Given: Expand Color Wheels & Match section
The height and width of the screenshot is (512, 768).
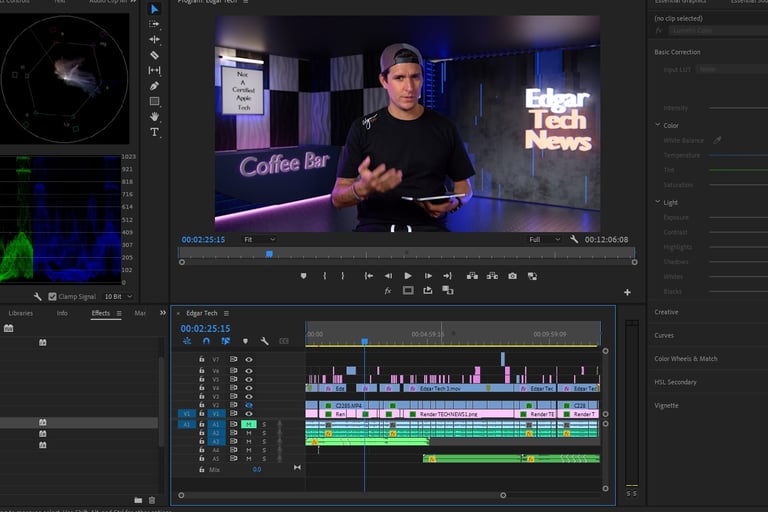Looking at the screenshot, I should pos(686,359).
